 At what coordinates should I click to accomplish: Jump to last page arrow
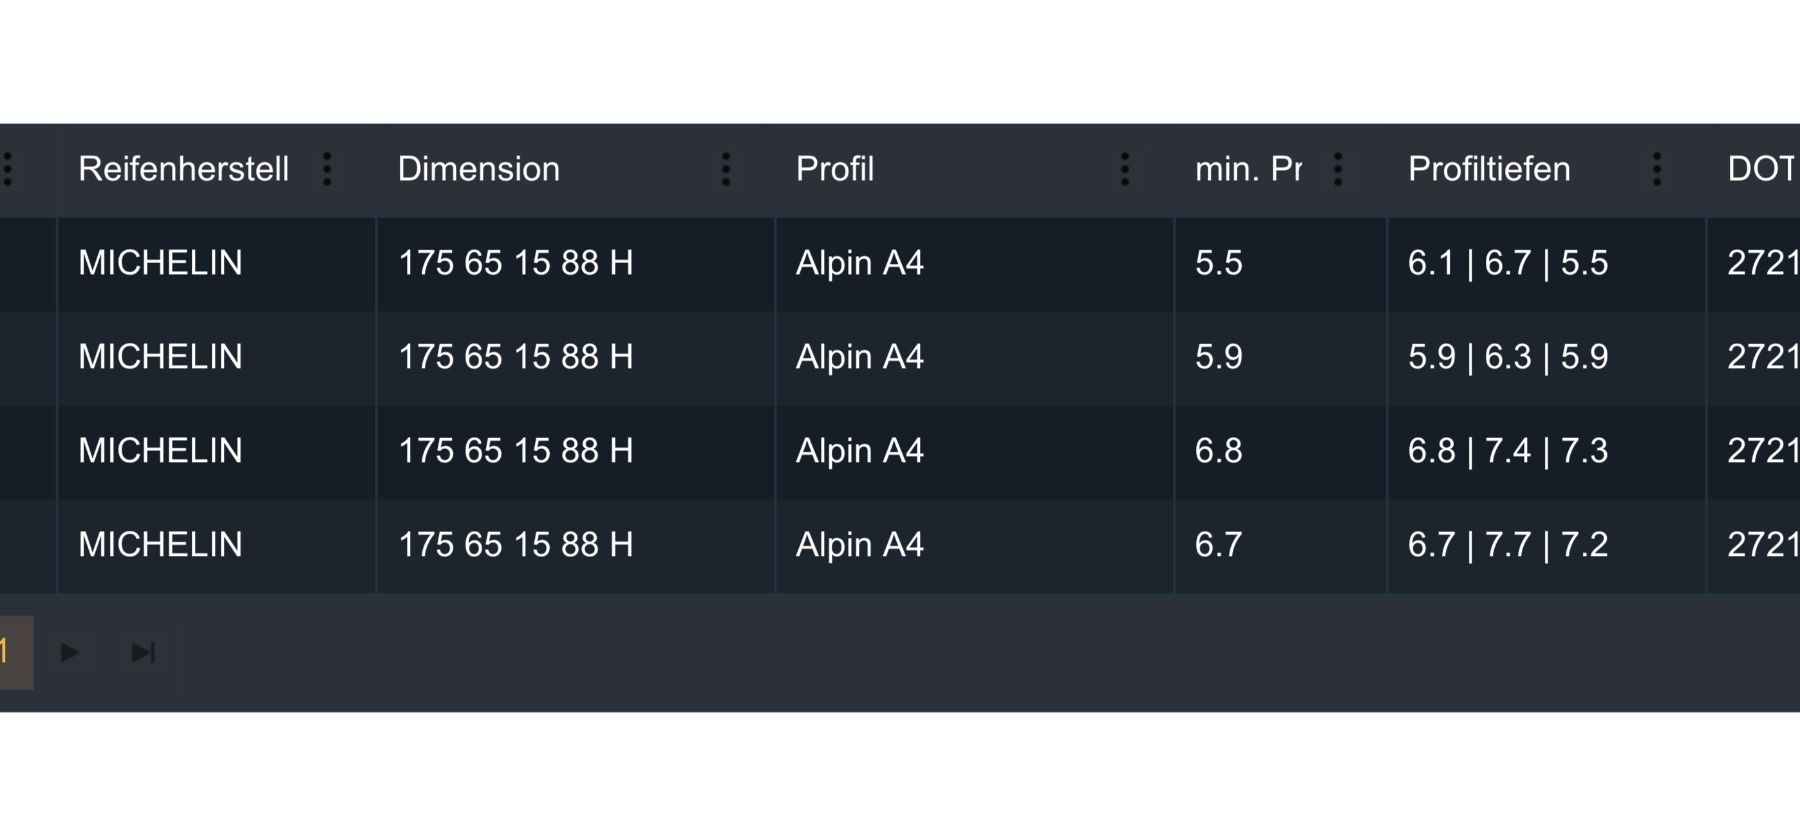143,653
